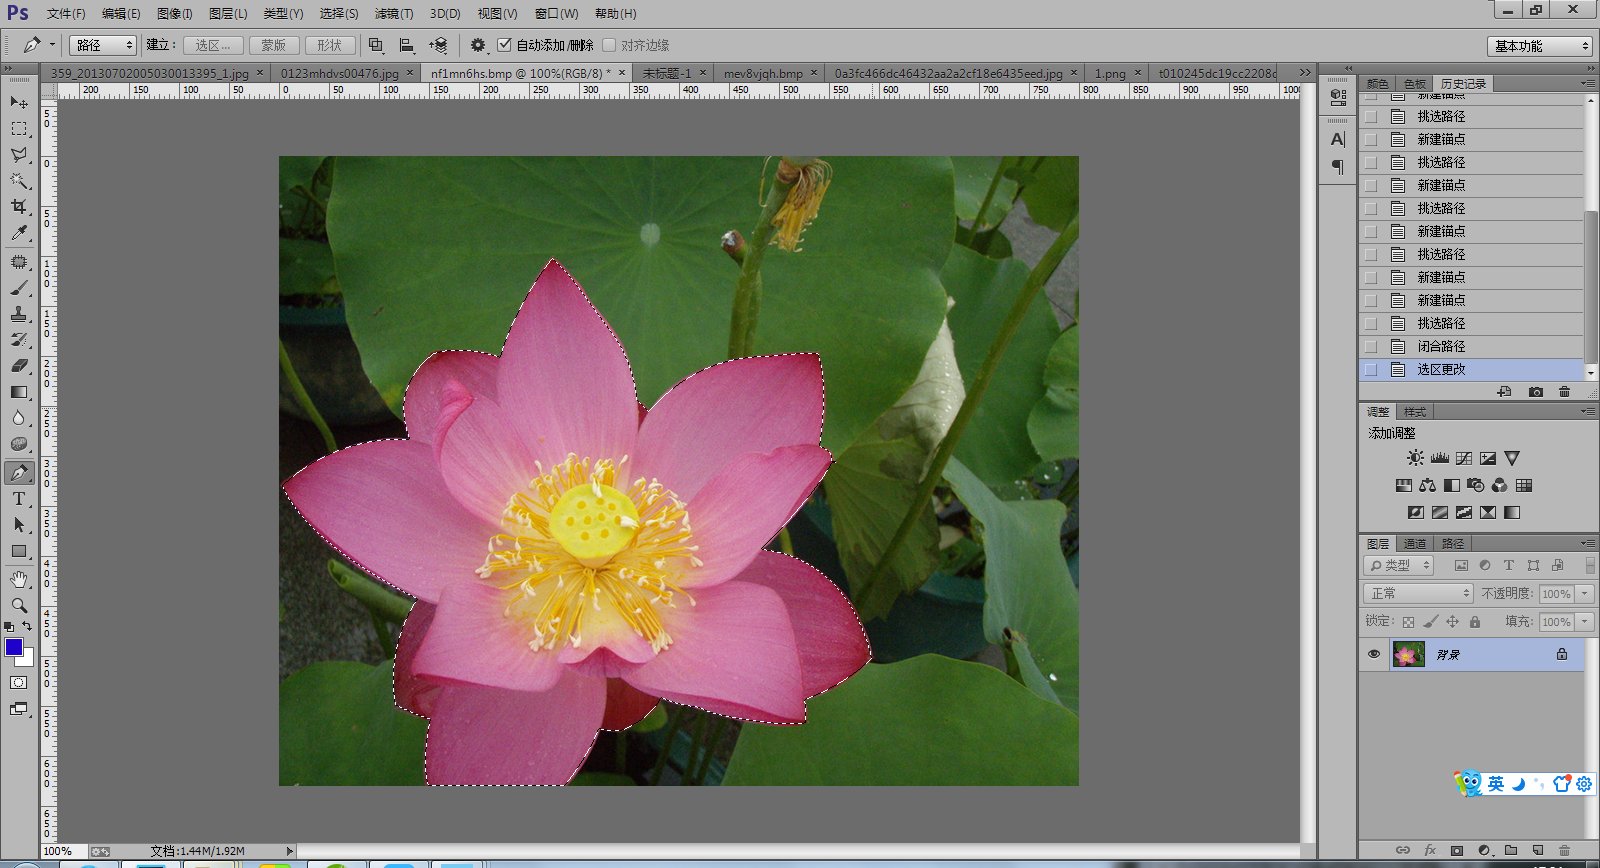Expand the 正常 blend mode dropdown

click(1419, 593)
